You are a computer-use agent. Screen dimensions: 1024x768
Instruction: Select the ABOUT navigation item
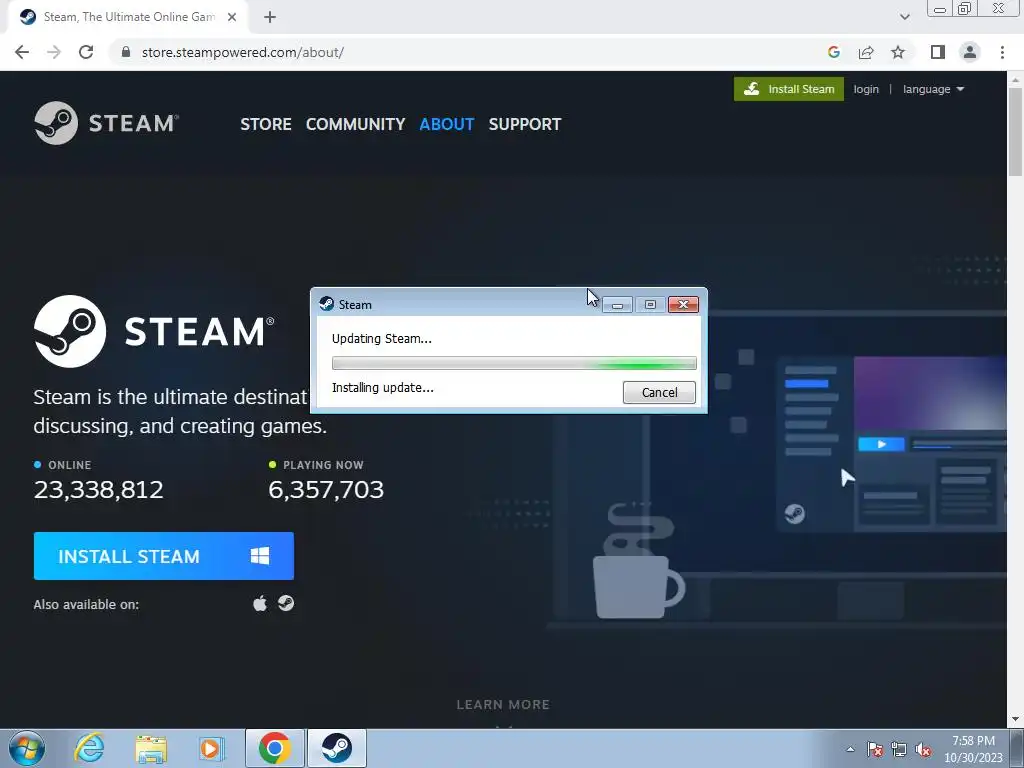(447, 124)
